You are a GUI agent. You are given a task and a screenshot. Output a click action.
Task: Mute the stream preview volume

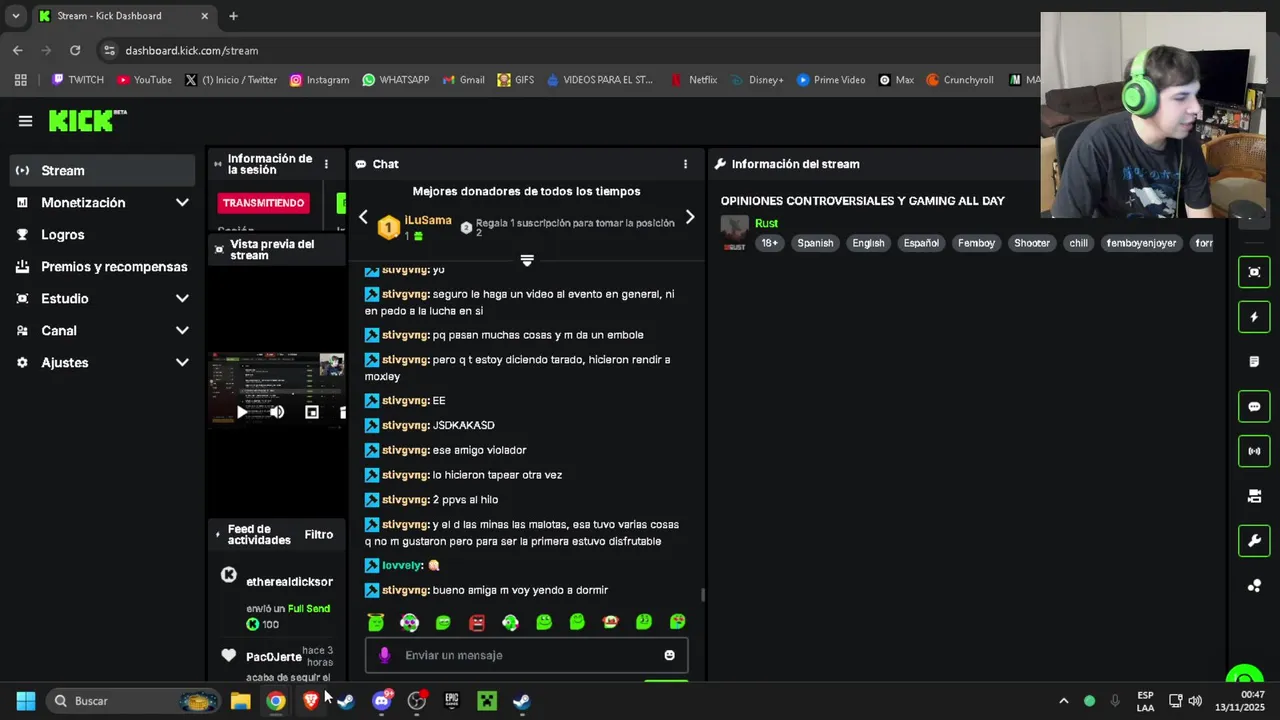tap(277, 412)
